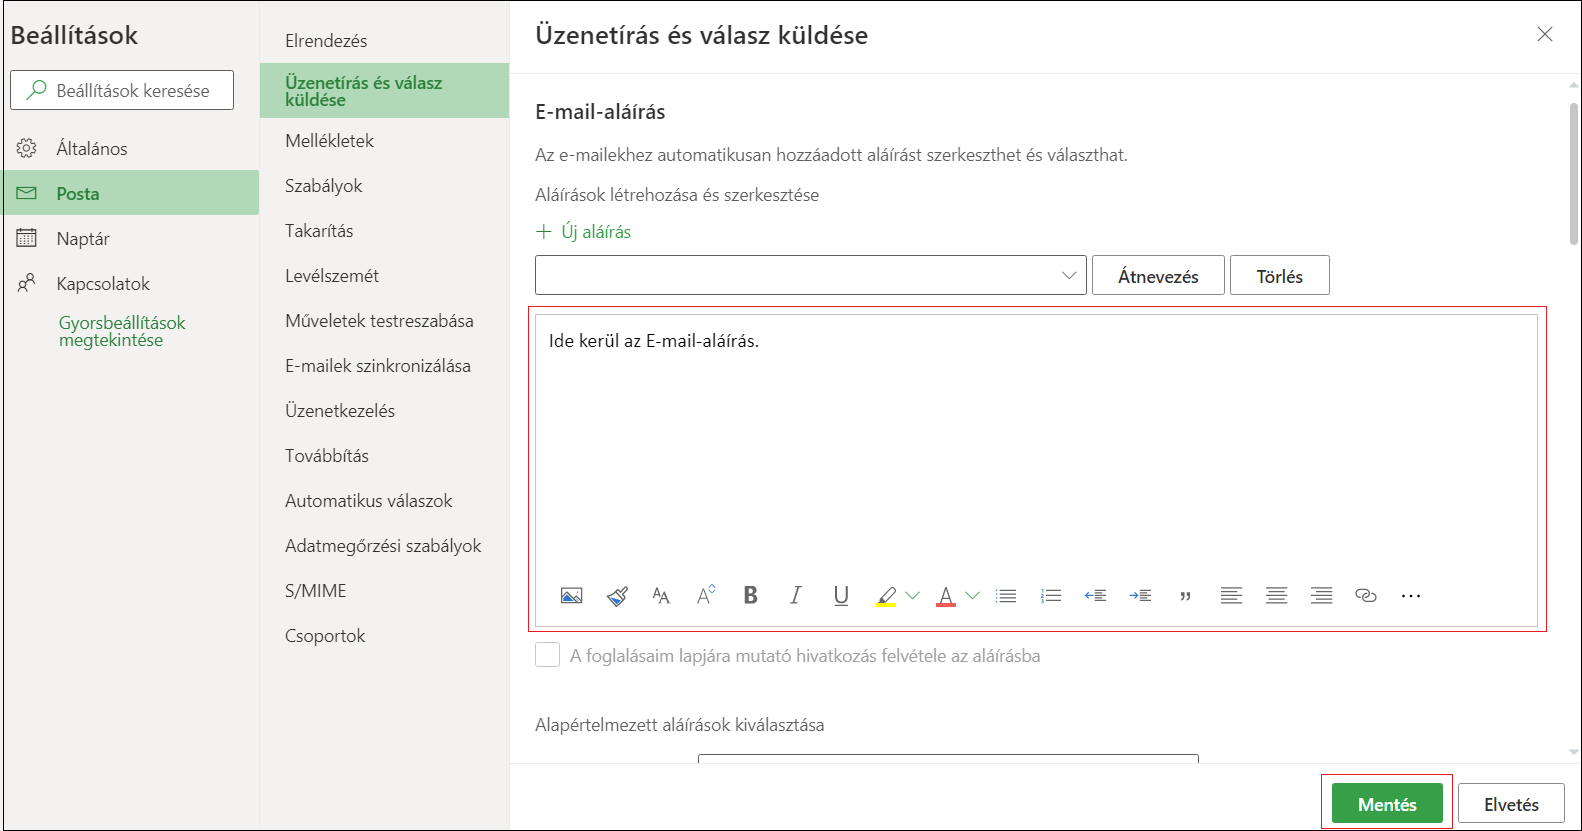1582x831 pixels.
Task: Click the scrollbar down arrow
Action: pos(1574,751)
